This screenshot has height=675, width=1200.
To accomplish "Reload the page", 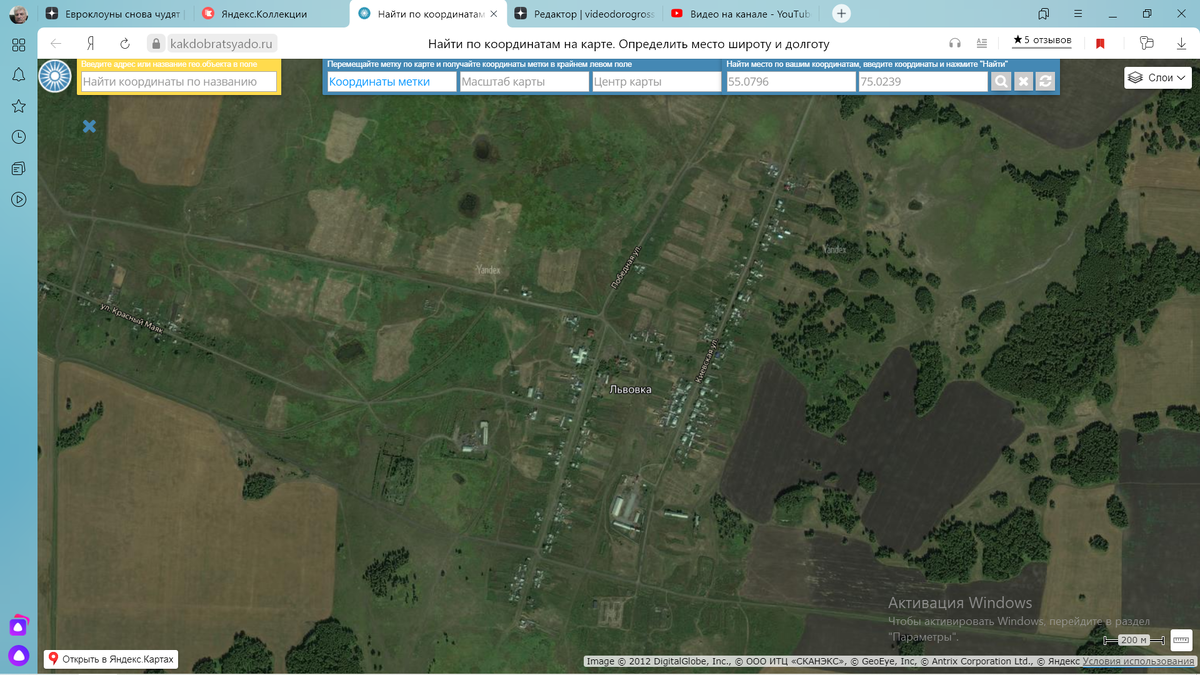I will coord(125,44).
